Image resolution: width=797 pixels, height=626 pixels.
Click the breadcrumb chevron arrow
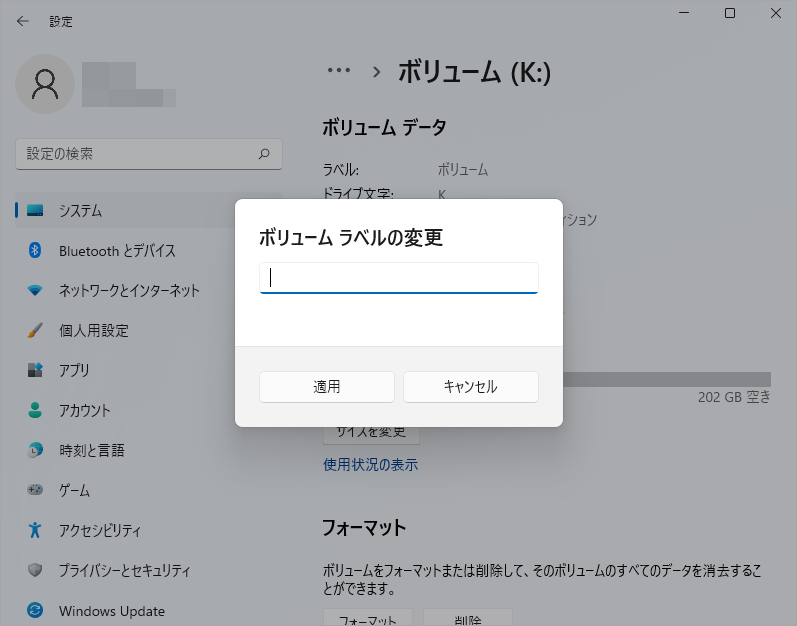pyautogui.click(x=376, y=72)
